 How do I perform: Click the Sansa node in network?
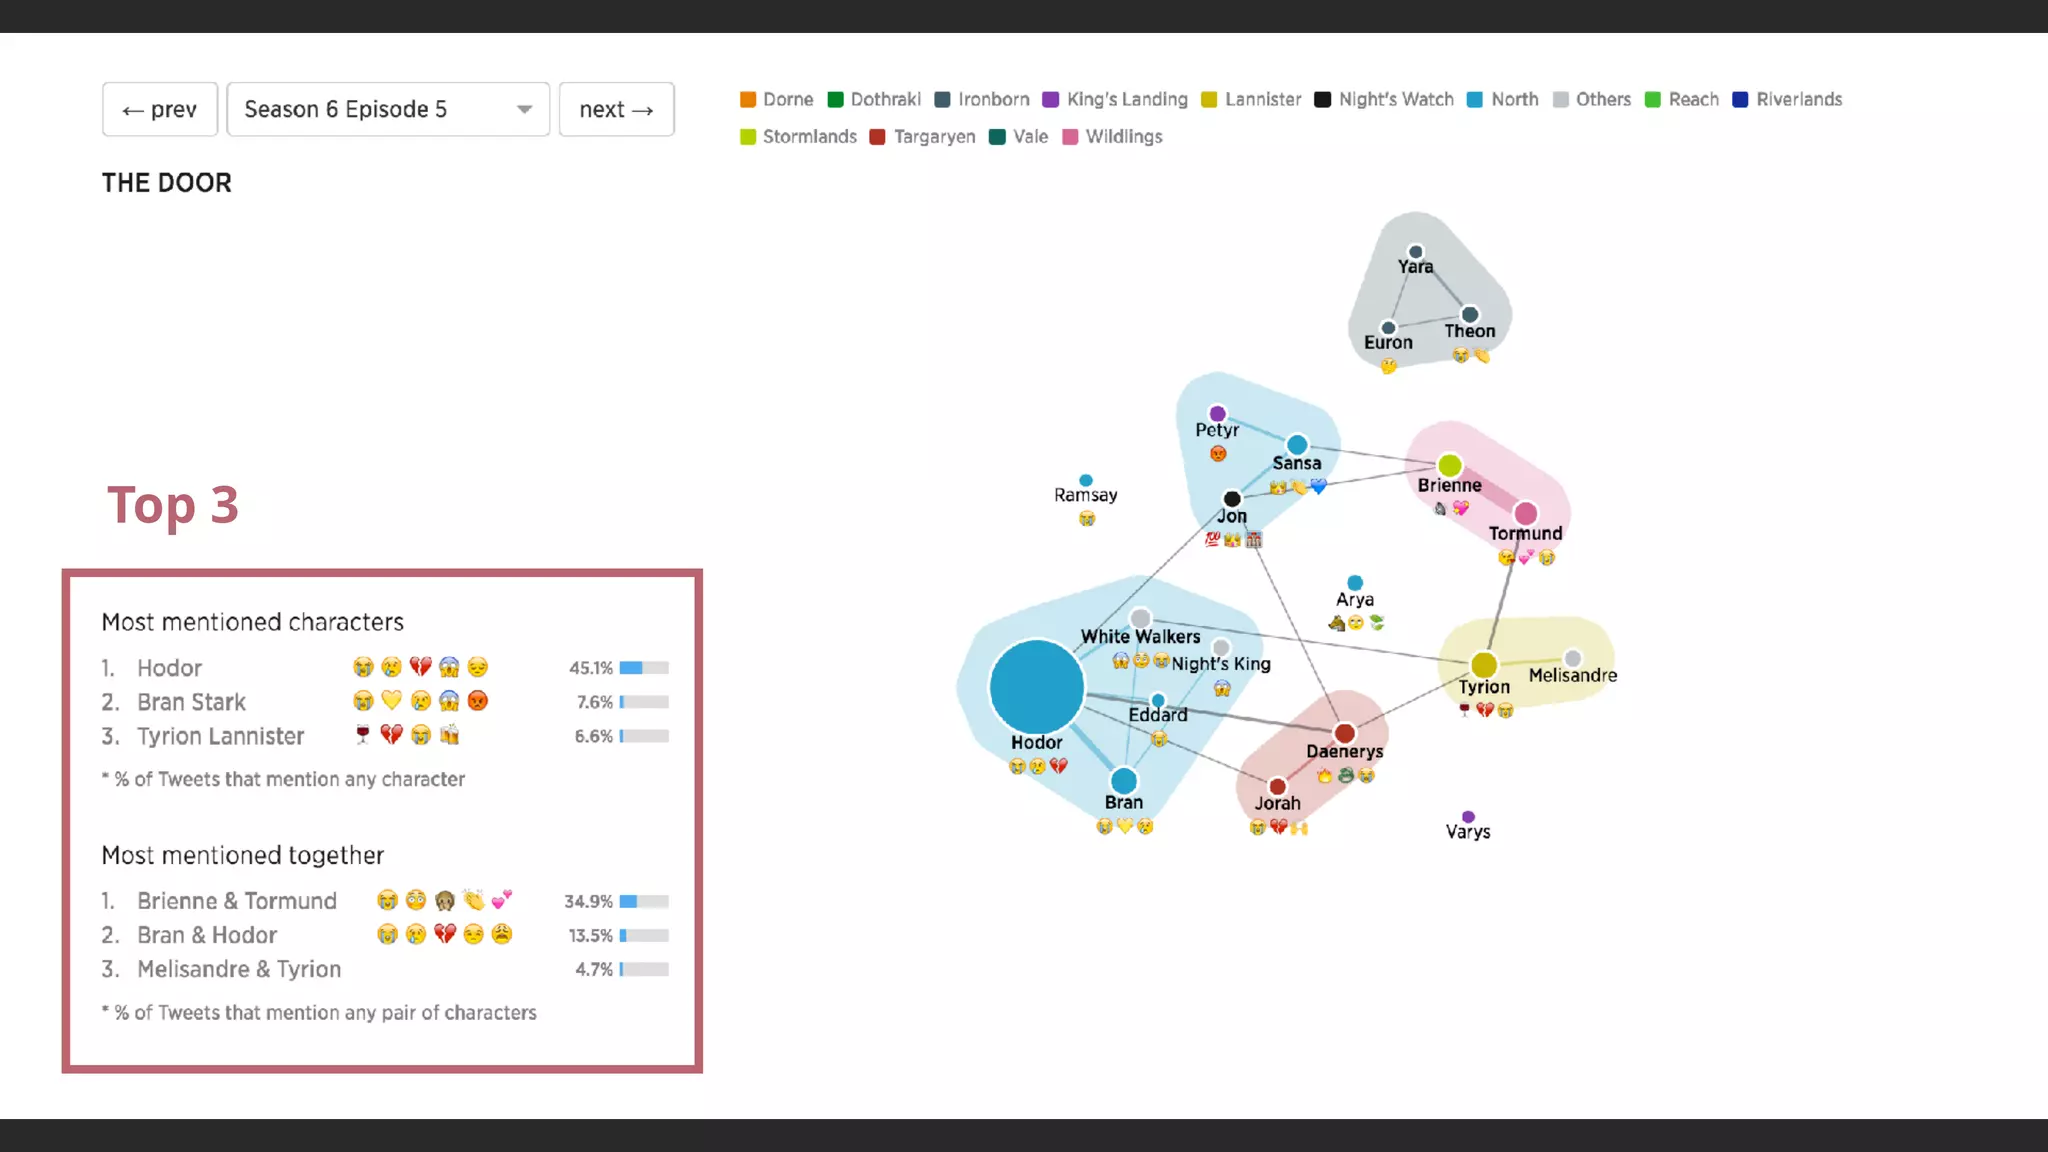click(x=1297, y=445)
